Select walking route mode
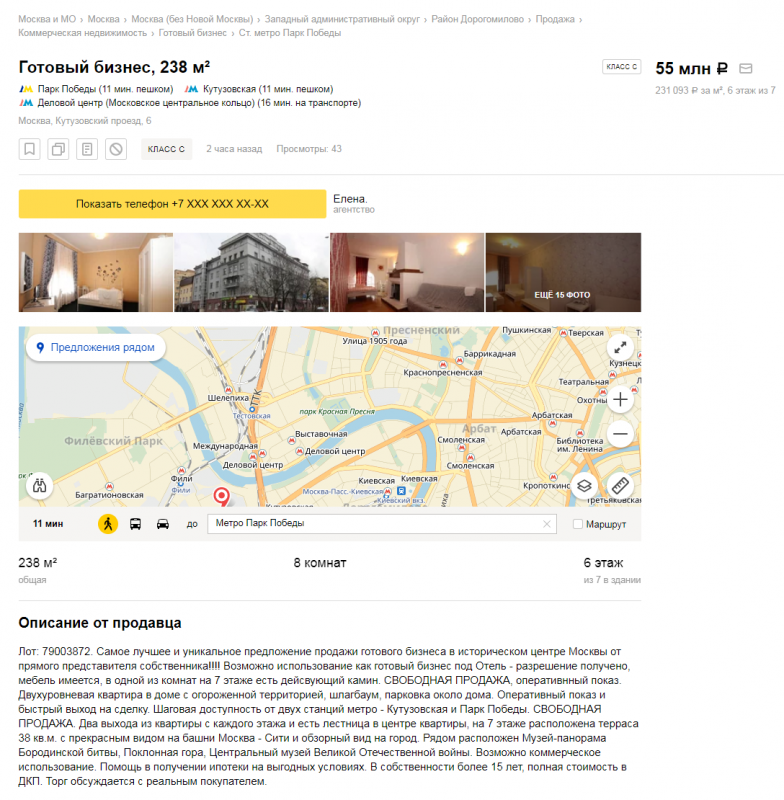The height and width of the screenshot is (800, 784). coord(108,524)
